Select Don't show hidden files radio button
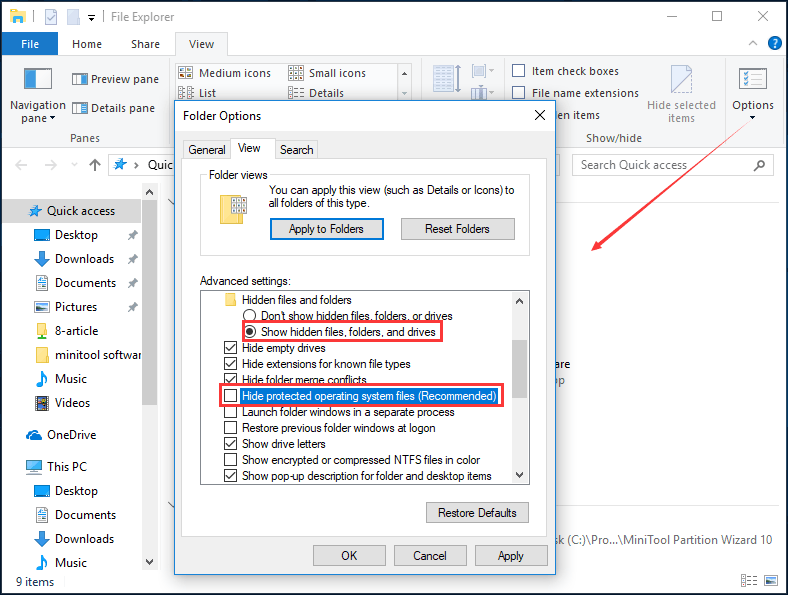 pos(250,316)
